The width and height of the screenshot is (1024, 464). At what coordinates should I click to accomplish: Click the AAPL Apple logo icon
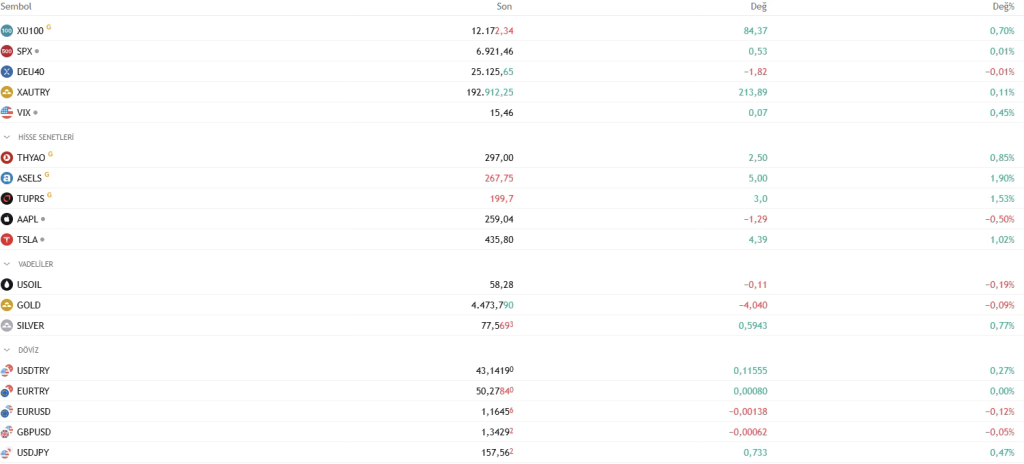(7, 219)
